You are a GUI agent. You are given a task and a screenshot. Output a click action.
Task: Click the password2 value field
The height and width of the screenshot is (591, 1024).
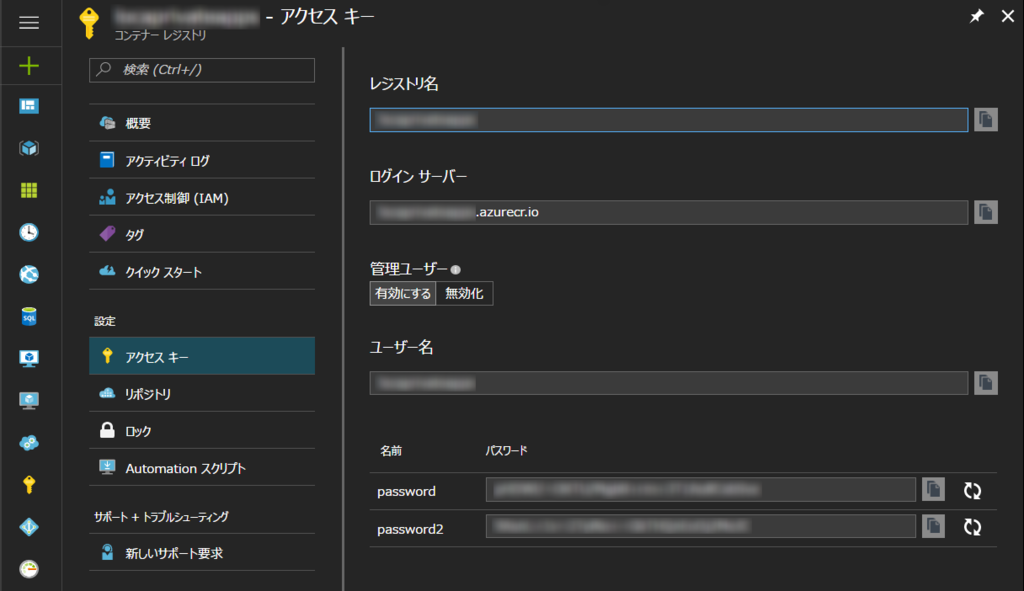click(701, 526)
